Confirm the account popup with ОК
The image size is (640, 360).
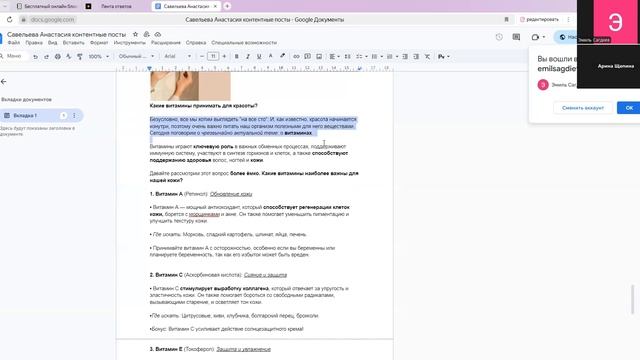pos(629,108)
